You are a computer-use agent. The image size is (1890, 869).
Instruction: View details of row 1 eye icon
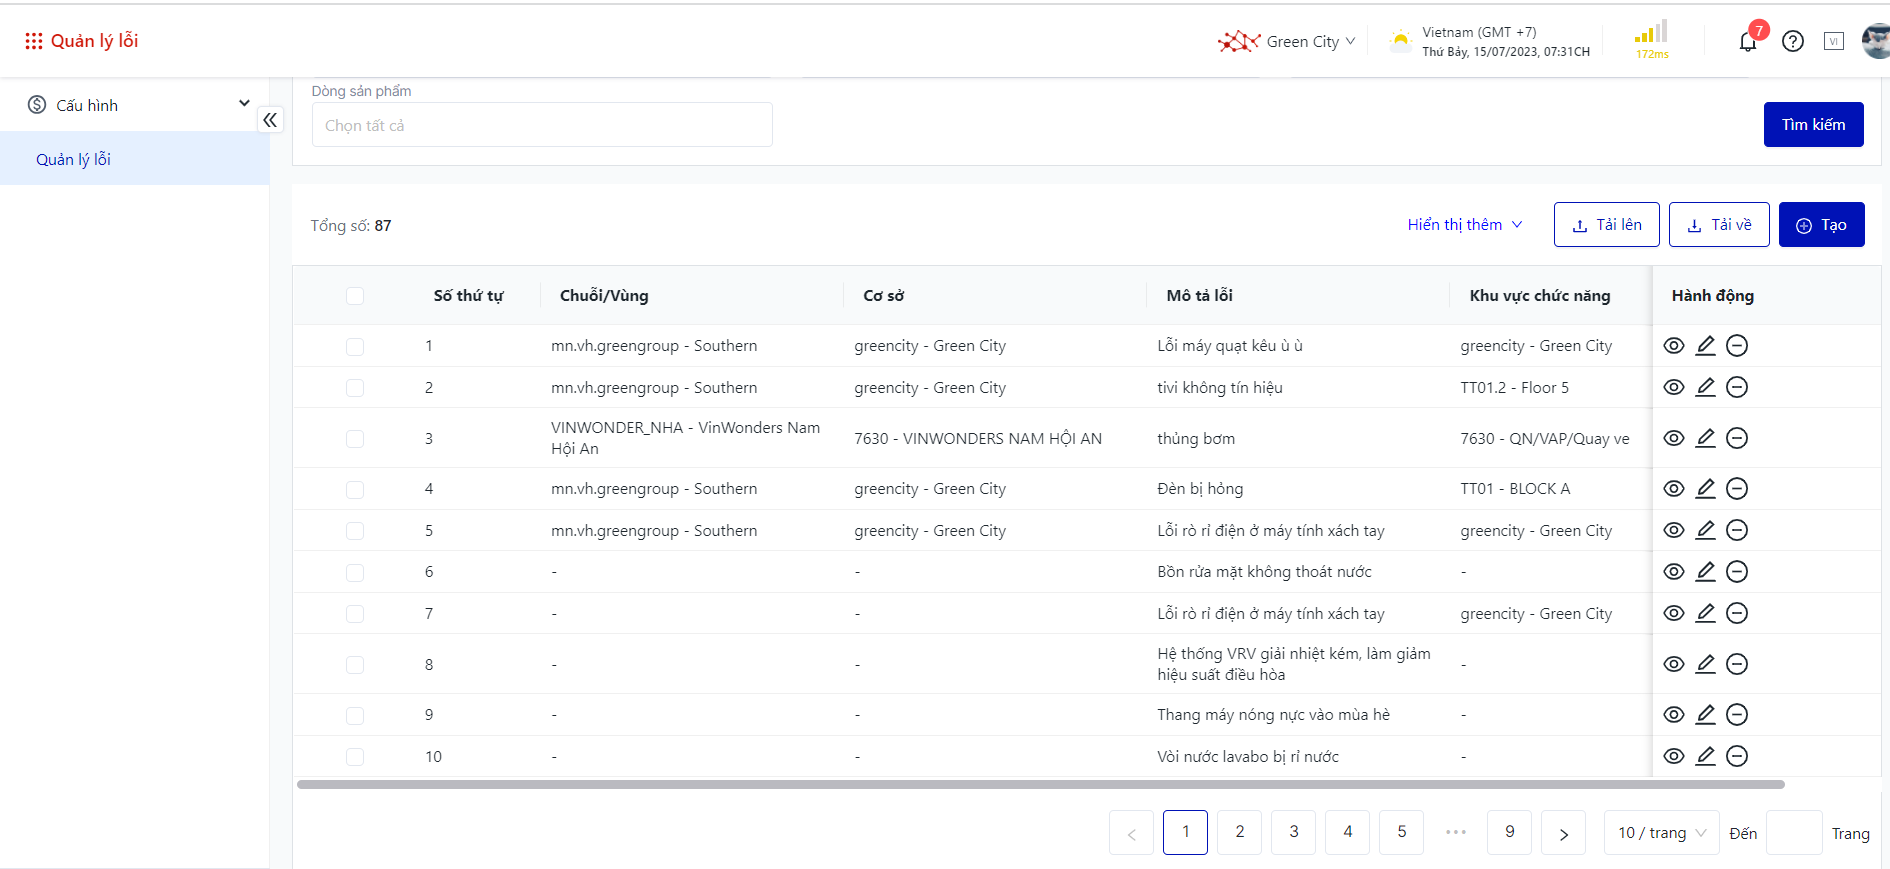pyautogui.click(x=1674, y=346)
